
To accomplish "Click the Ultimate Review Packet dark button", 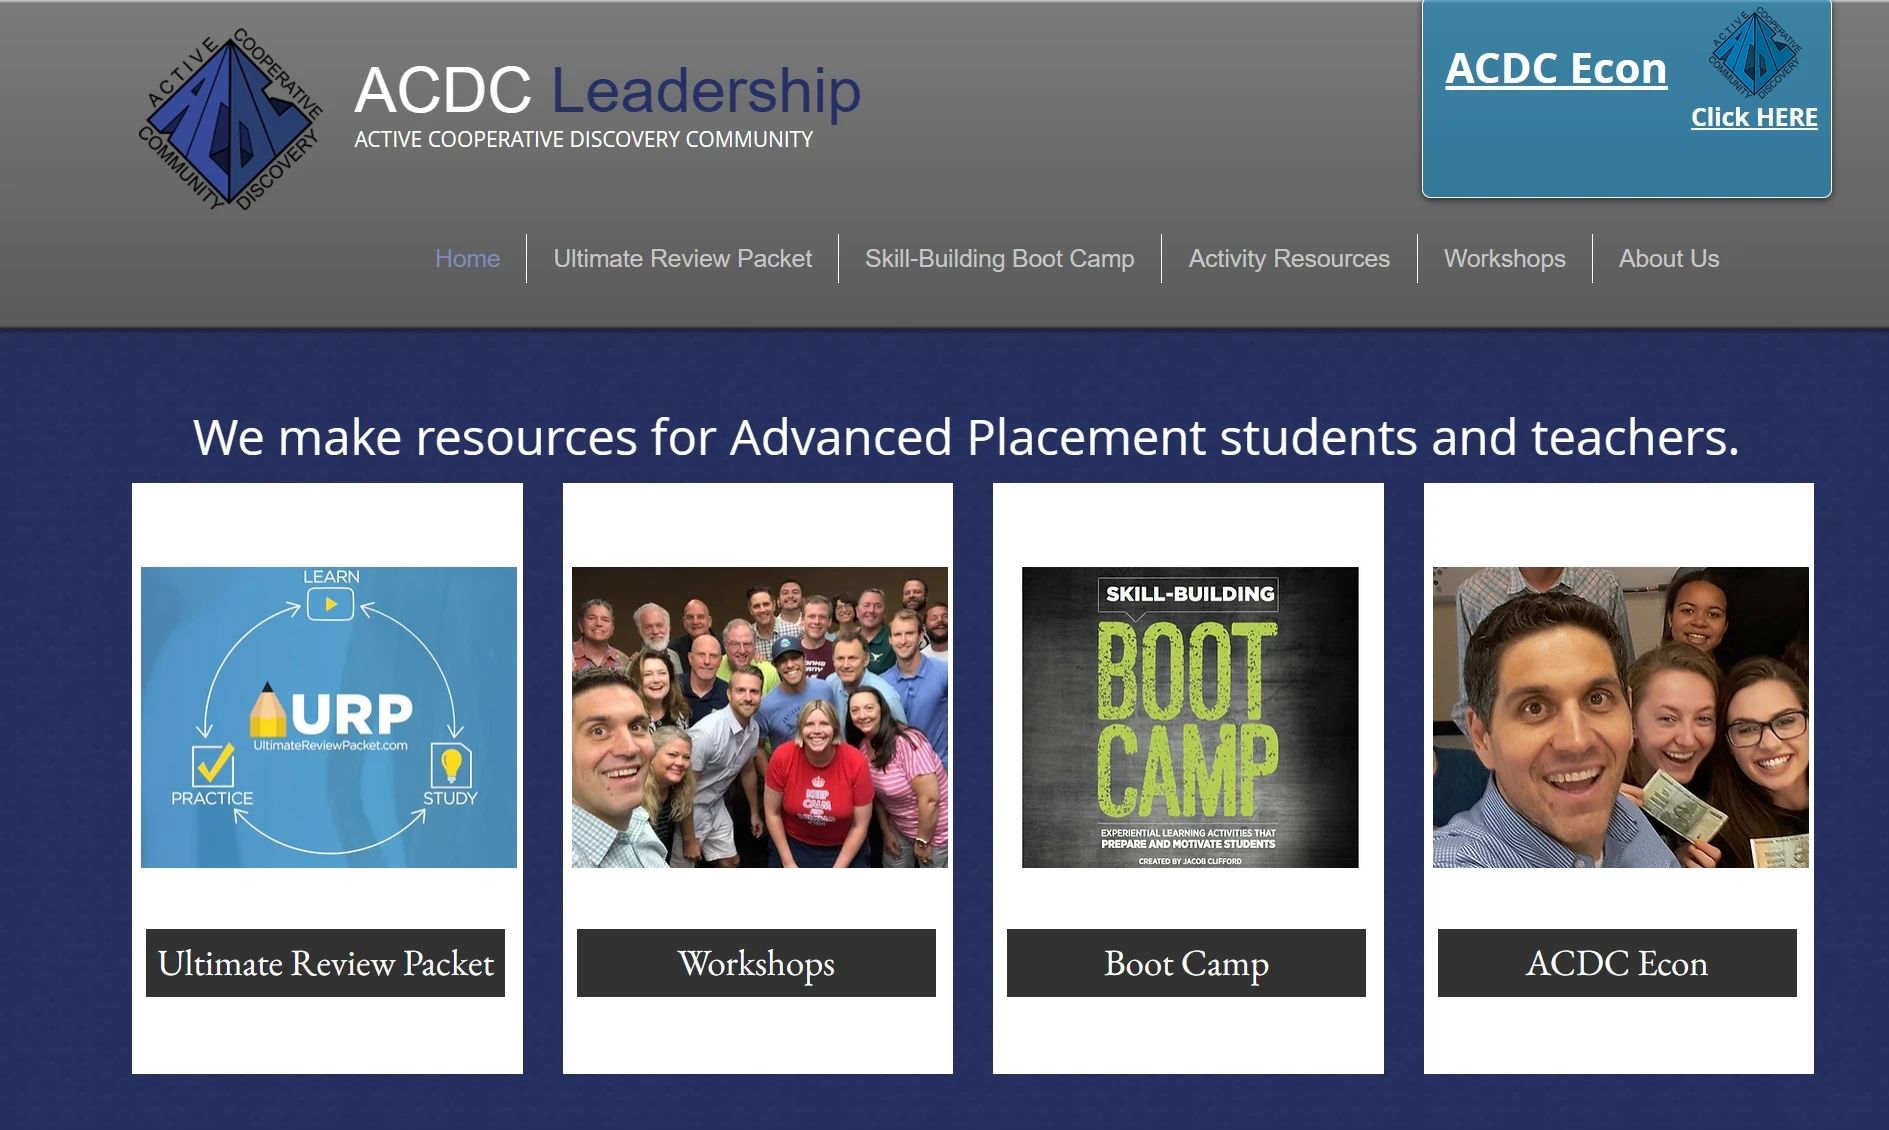I will (x=325, y=963).
